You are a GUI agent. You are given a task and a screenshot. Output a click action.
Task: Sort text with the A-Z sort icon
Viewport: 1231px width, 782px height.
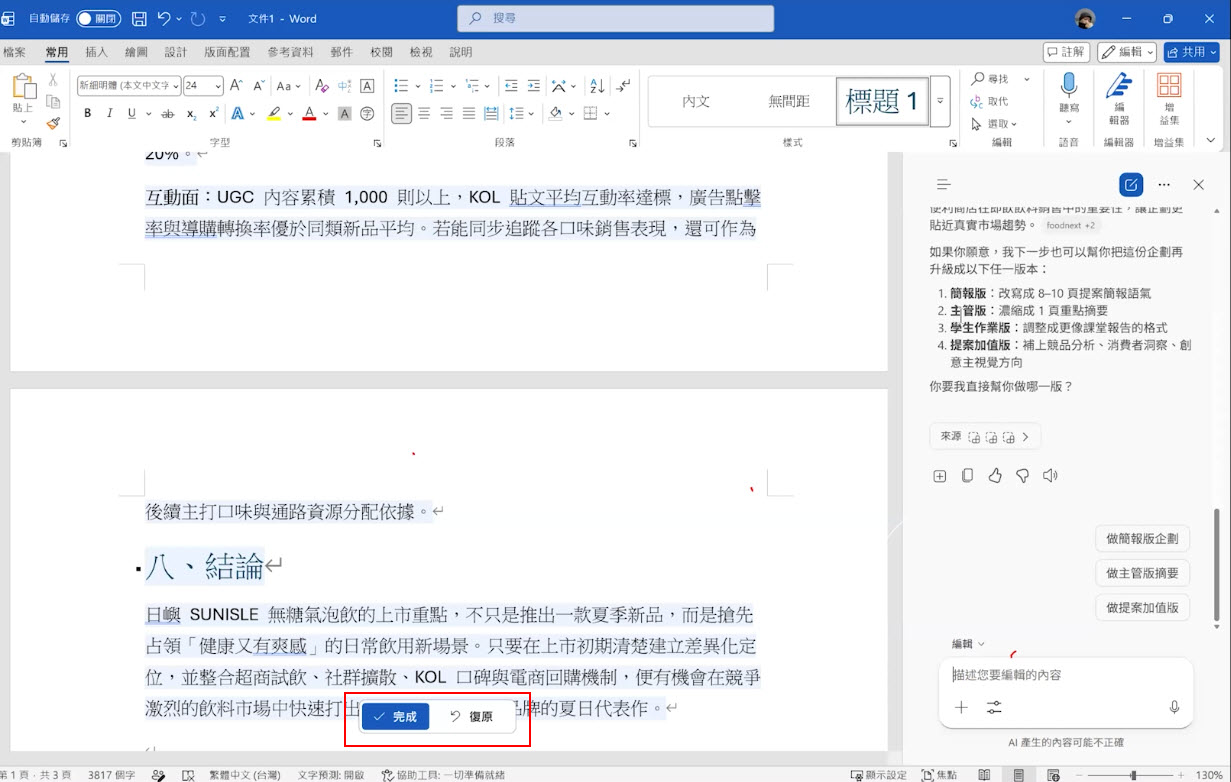click(x=597, y=86)
